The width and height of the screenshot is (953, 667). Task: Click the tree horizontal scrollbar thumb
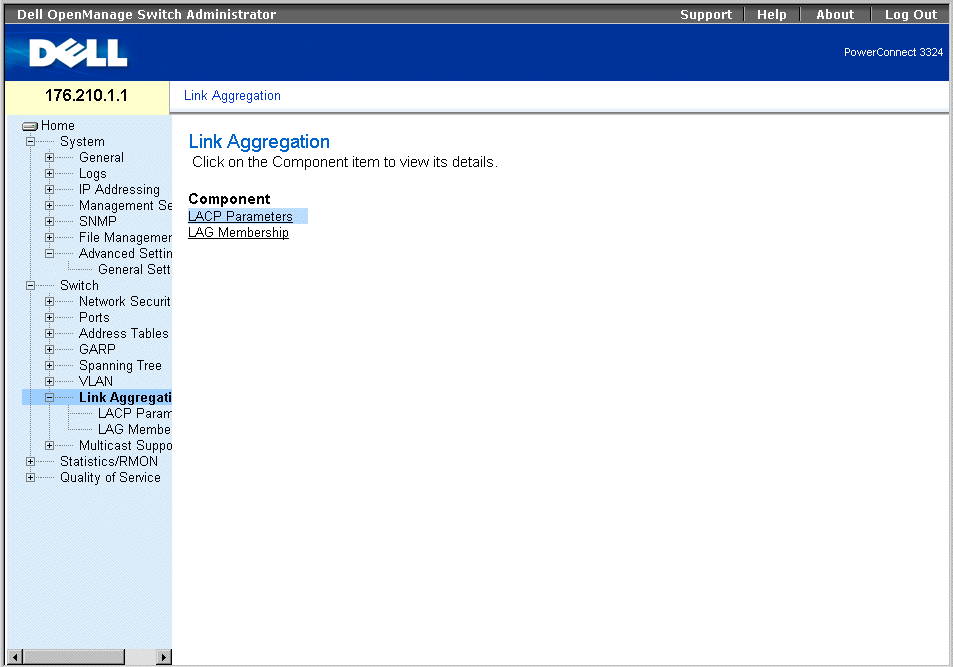[x=74, y=657]
